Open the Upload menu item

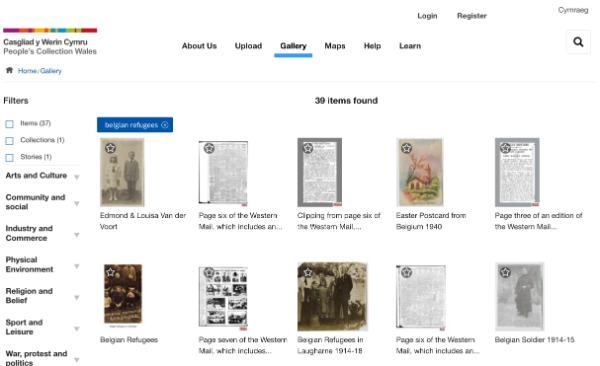tap(248, 46)
